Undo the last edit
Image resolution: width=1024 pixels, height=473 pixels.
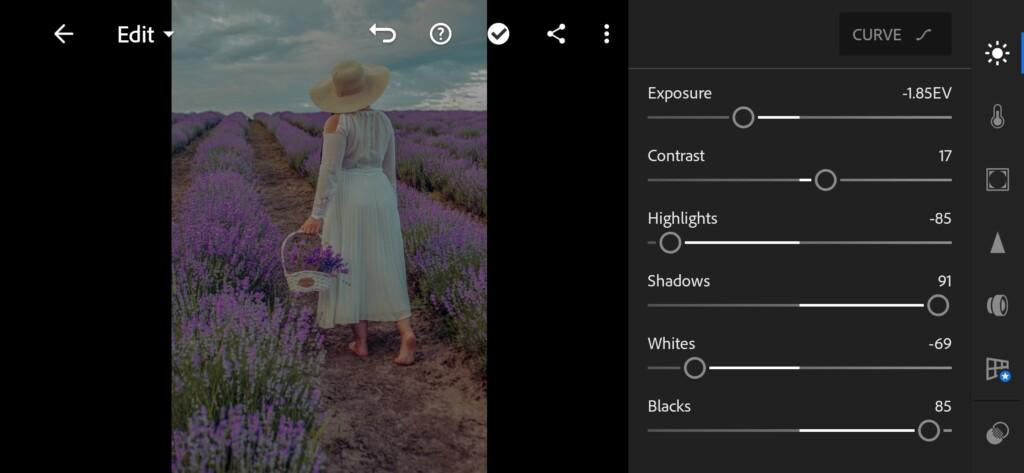click(383, 34)
